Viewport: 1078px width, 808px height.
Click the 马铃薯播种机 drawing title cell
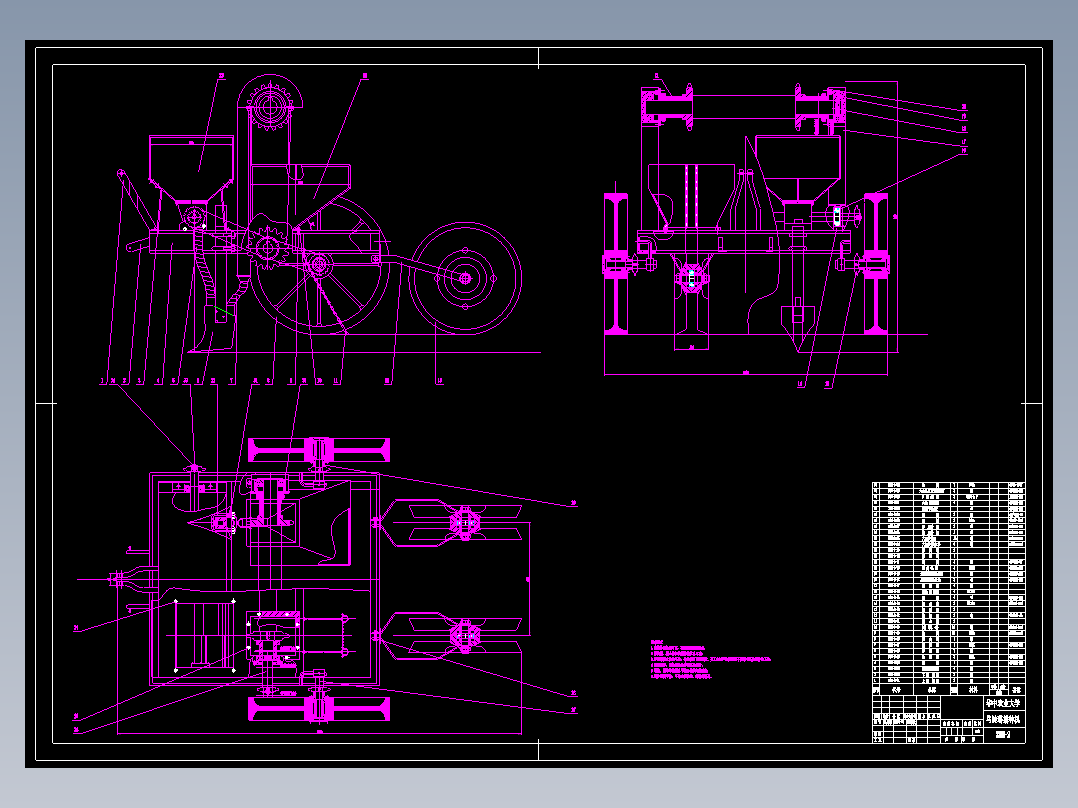(x=1004, y=719)
